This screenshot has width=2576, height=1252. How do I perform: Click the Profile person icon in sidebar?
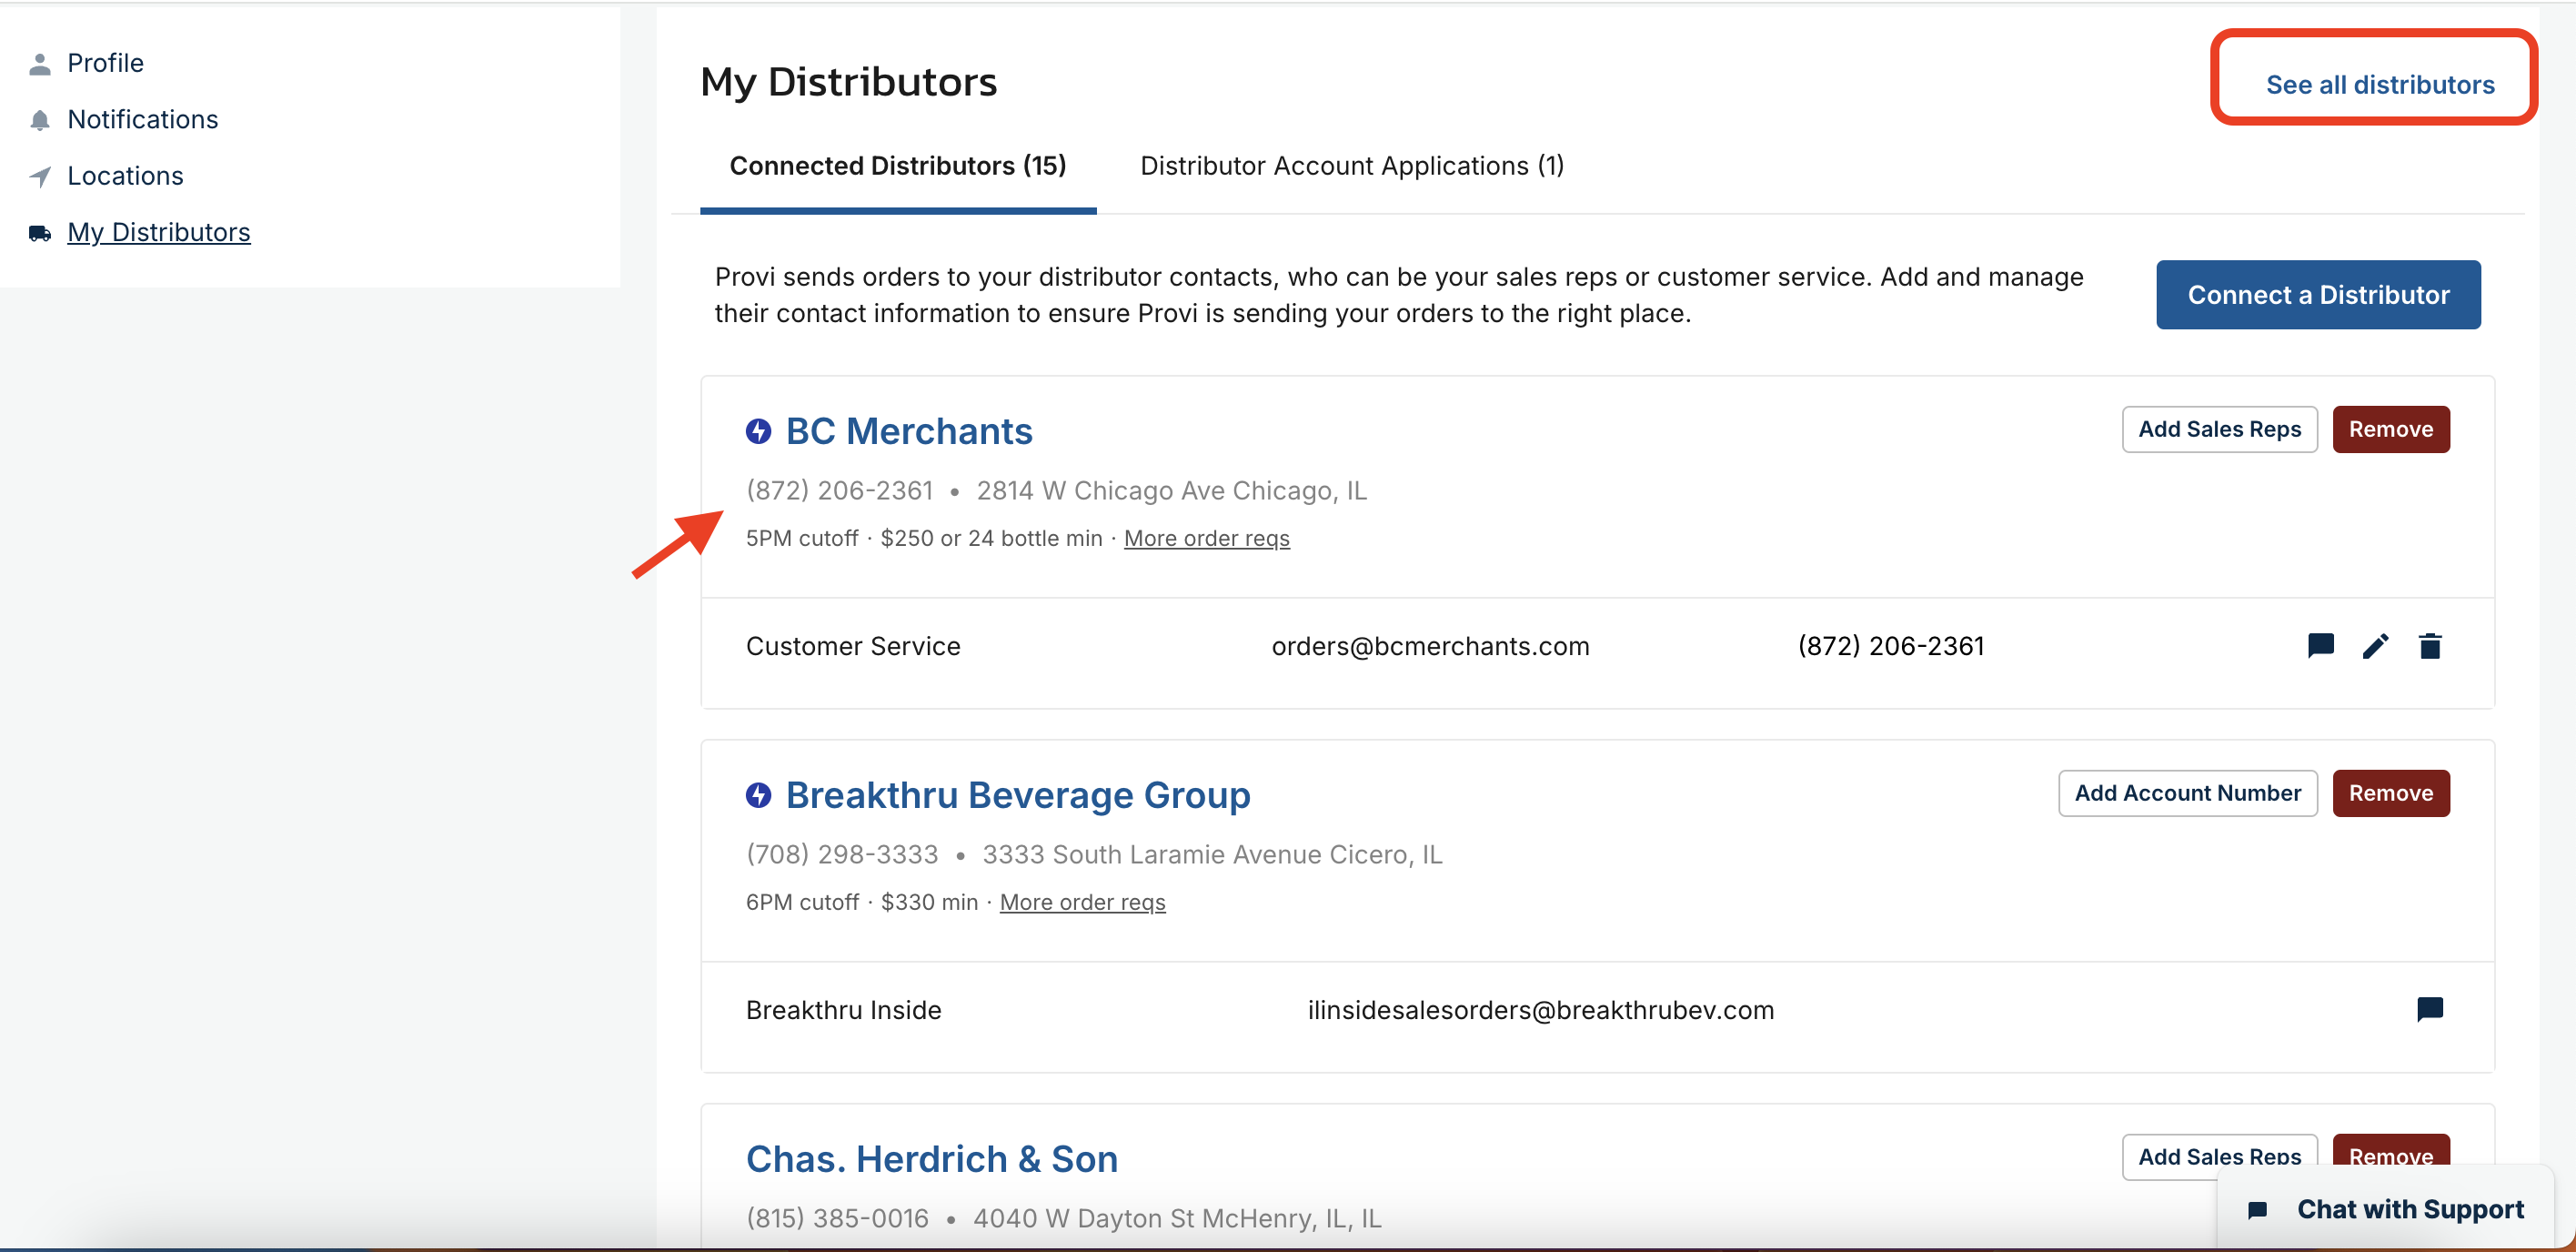[39, 62]
